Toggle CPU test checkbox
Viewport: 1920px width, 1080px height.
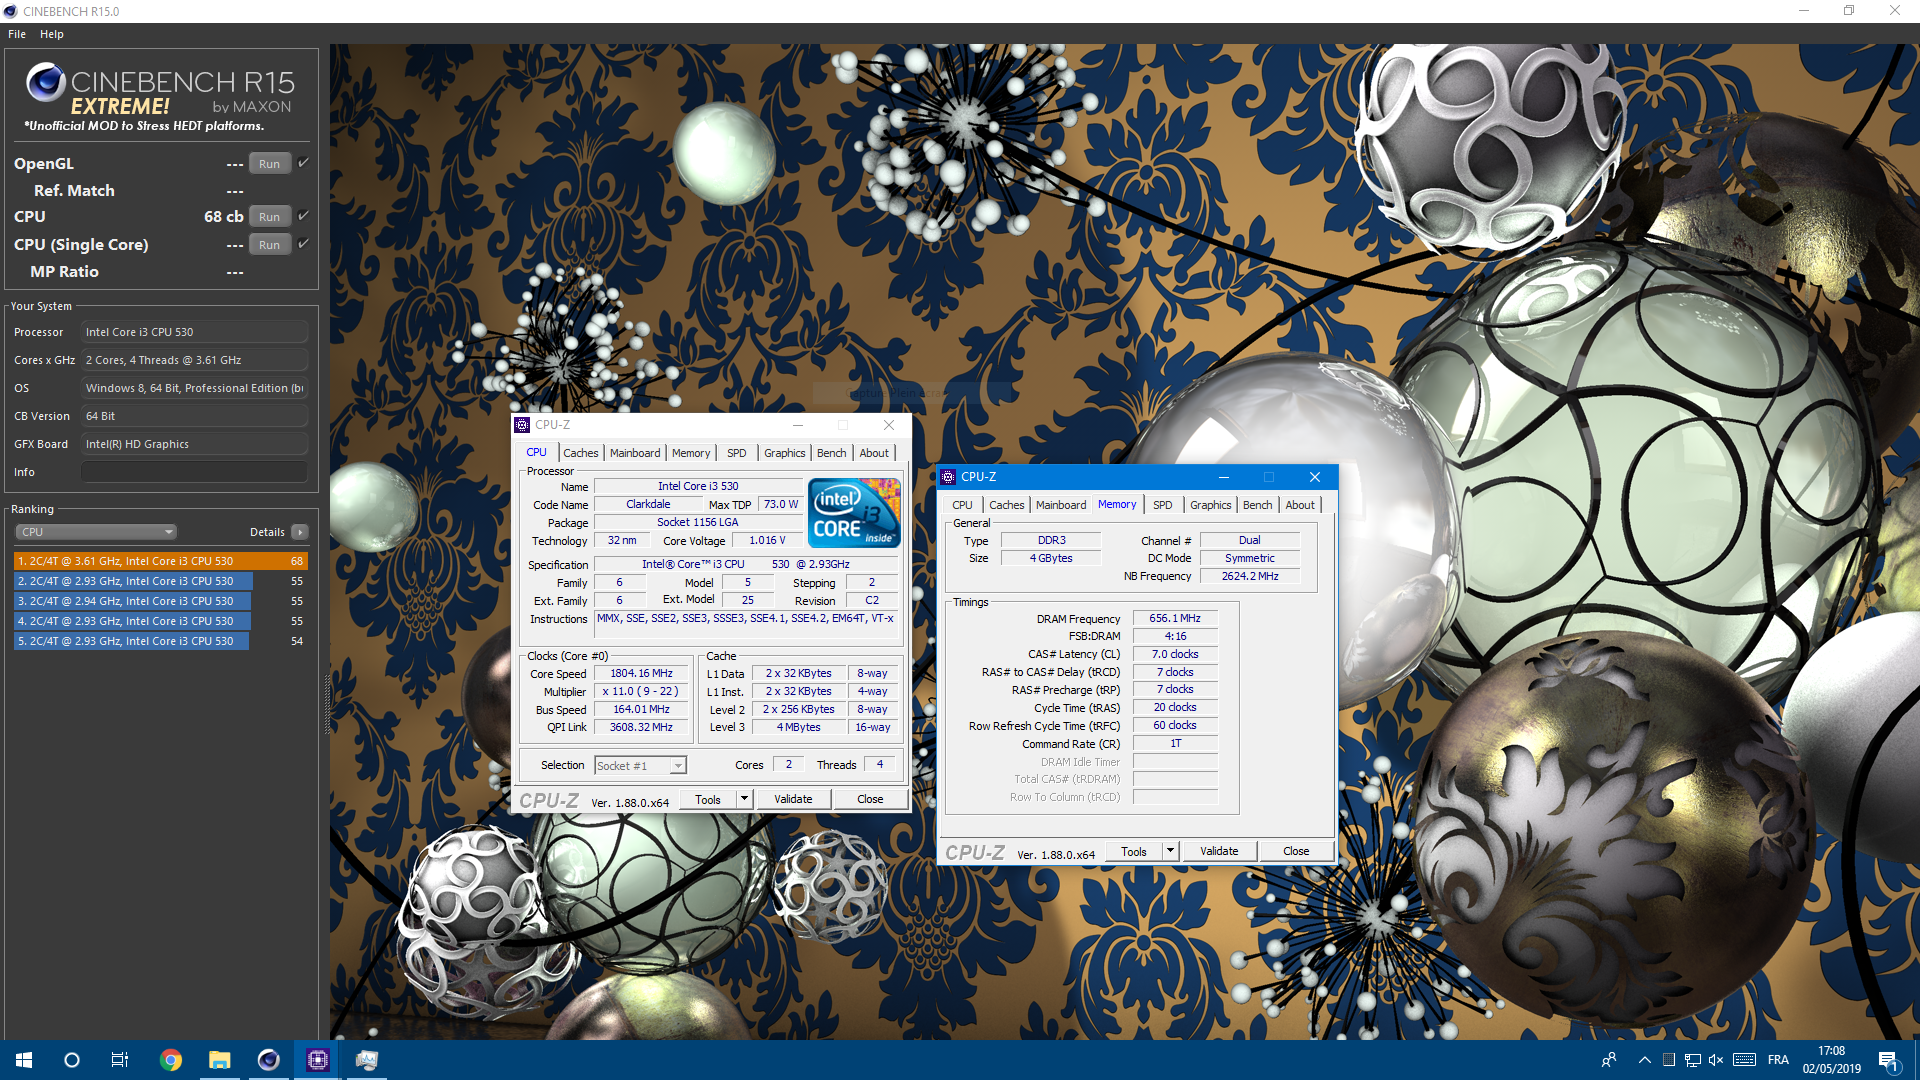click(303, 215)
